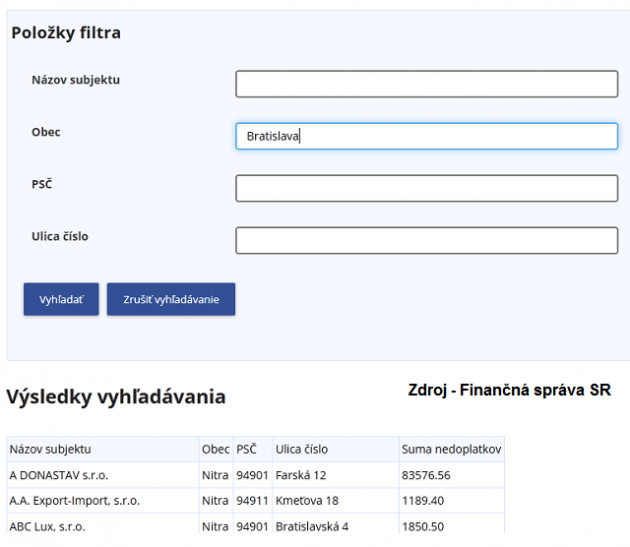Screen dimensions: 630x547
Task: Click the Názov subjektu input field
Action: (426, 84)
